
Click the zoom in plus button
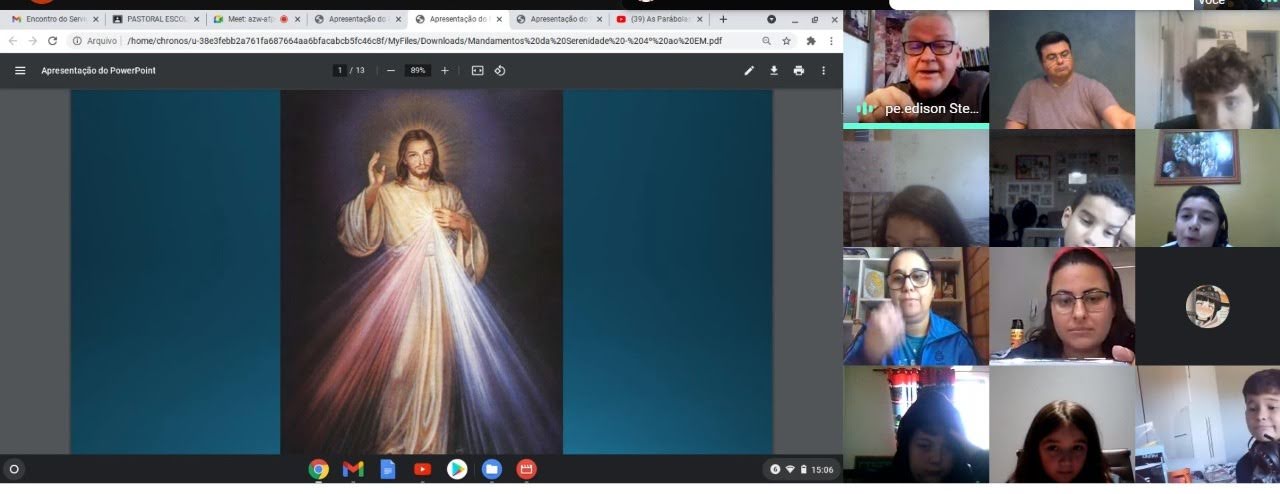[445, 71]
